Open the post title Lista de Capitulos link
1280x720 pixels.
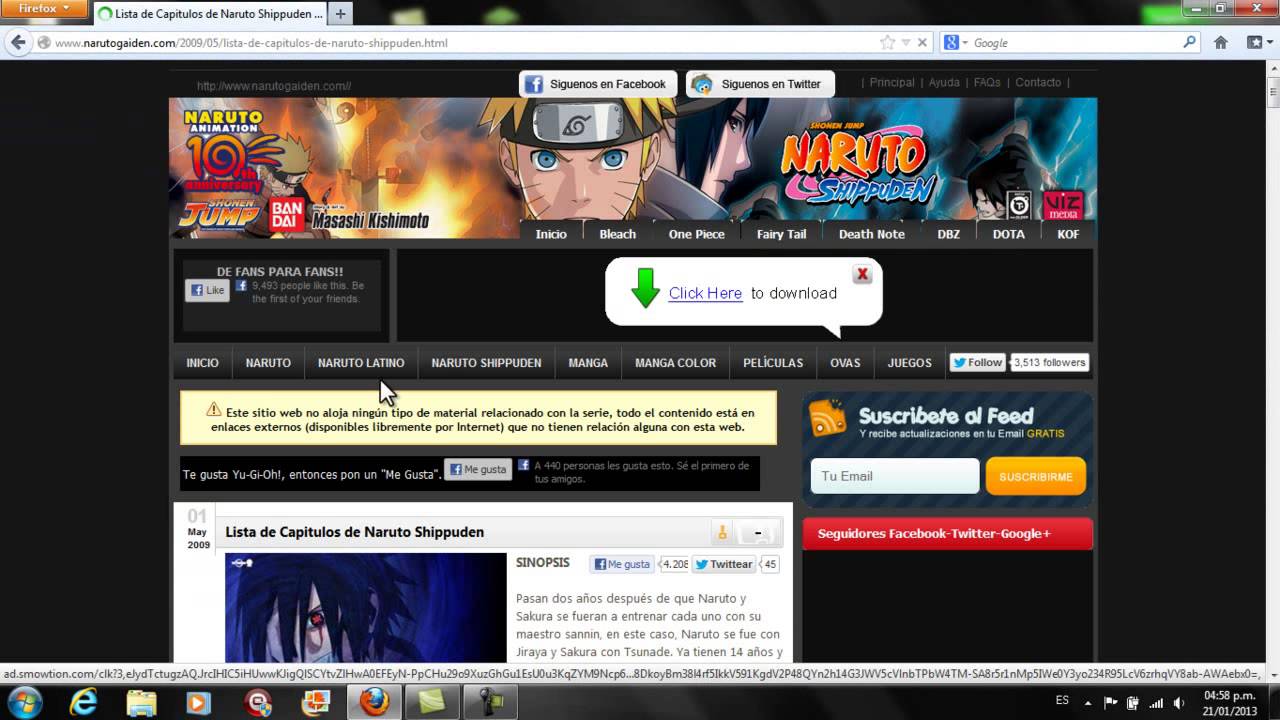pos(354,532)
